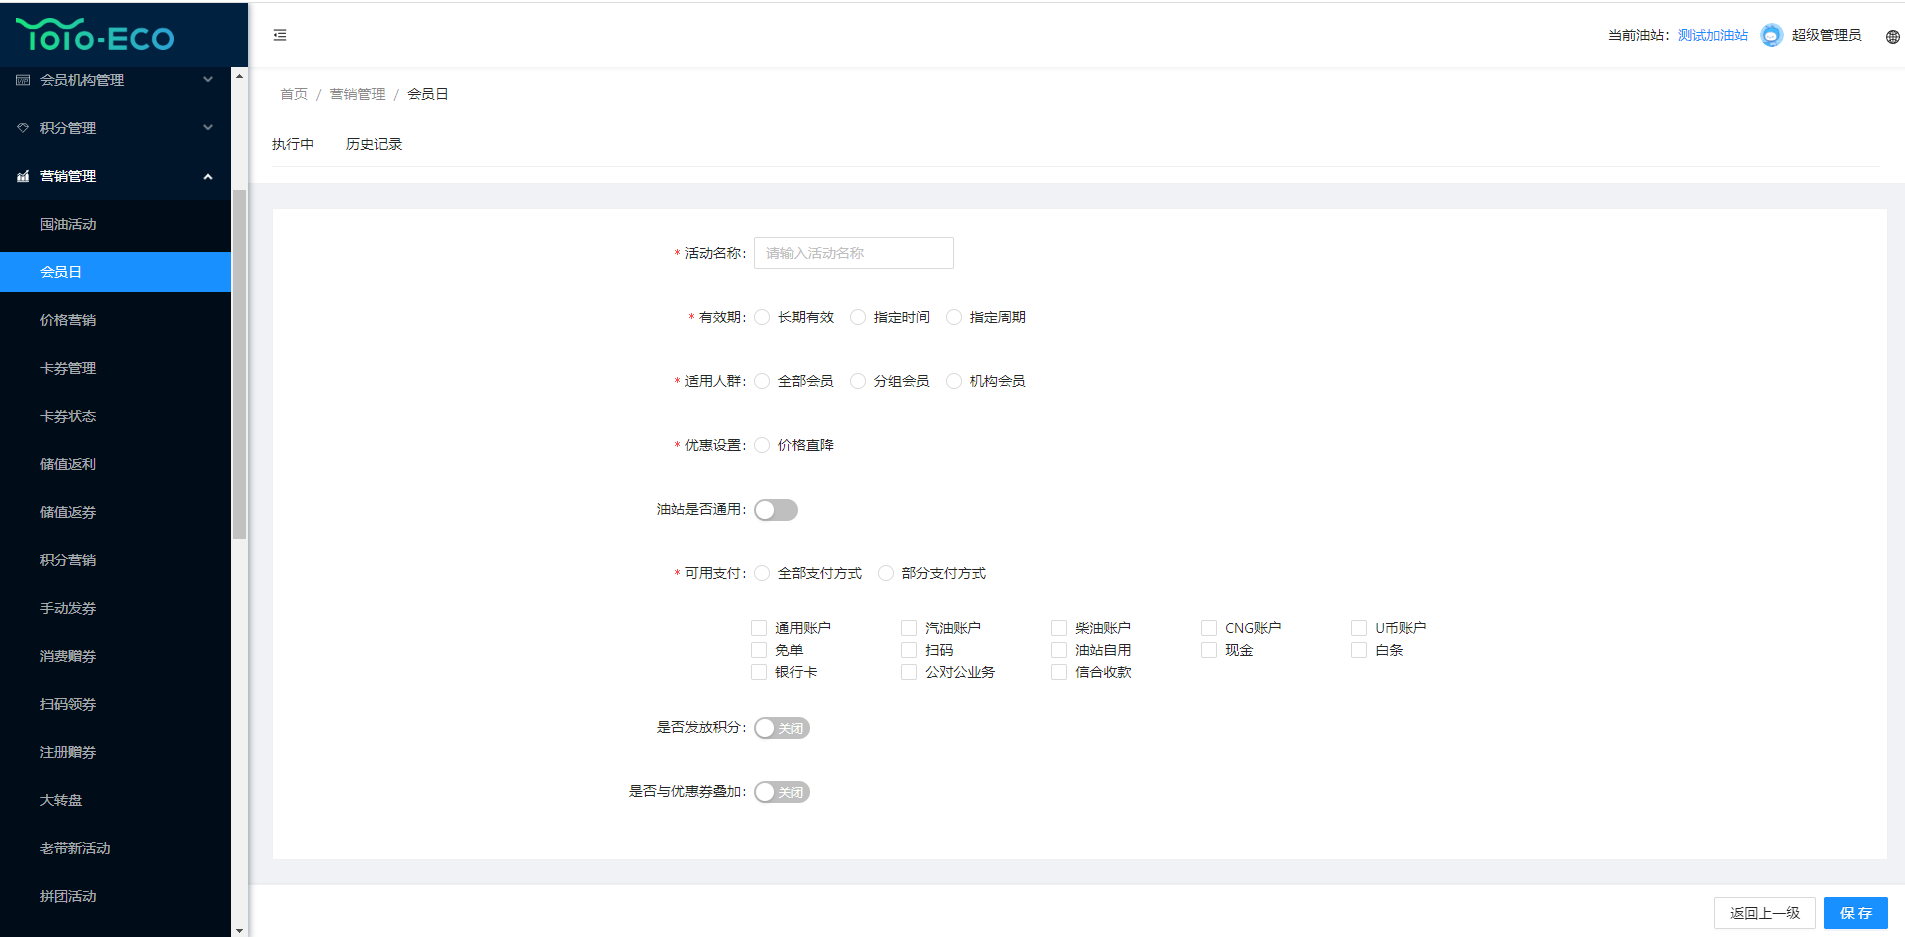Screen dimensions: 1905x937
Task: Open the 积分营销 menu item
Action: click(115, 560)
